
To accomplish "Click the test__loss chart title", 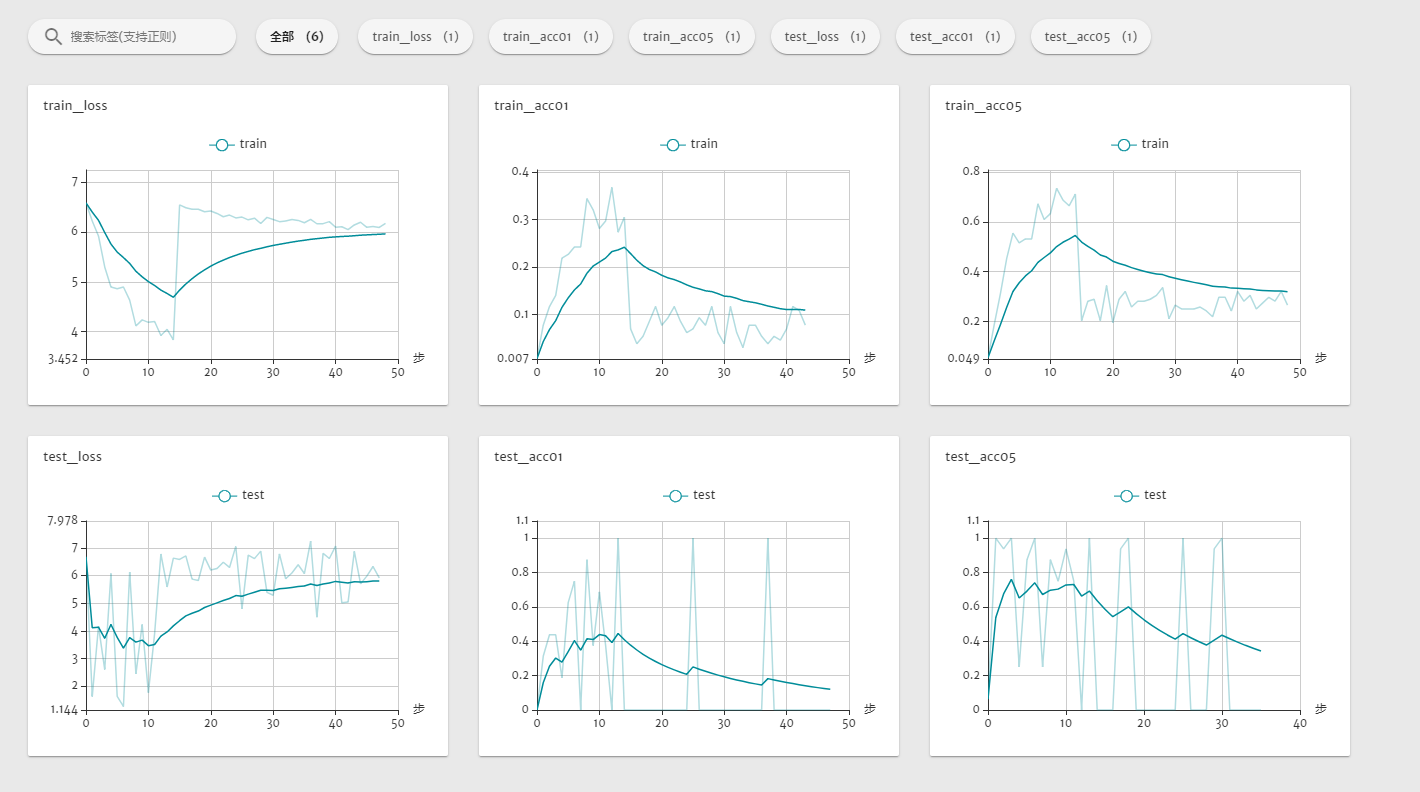I will point(72,456).
